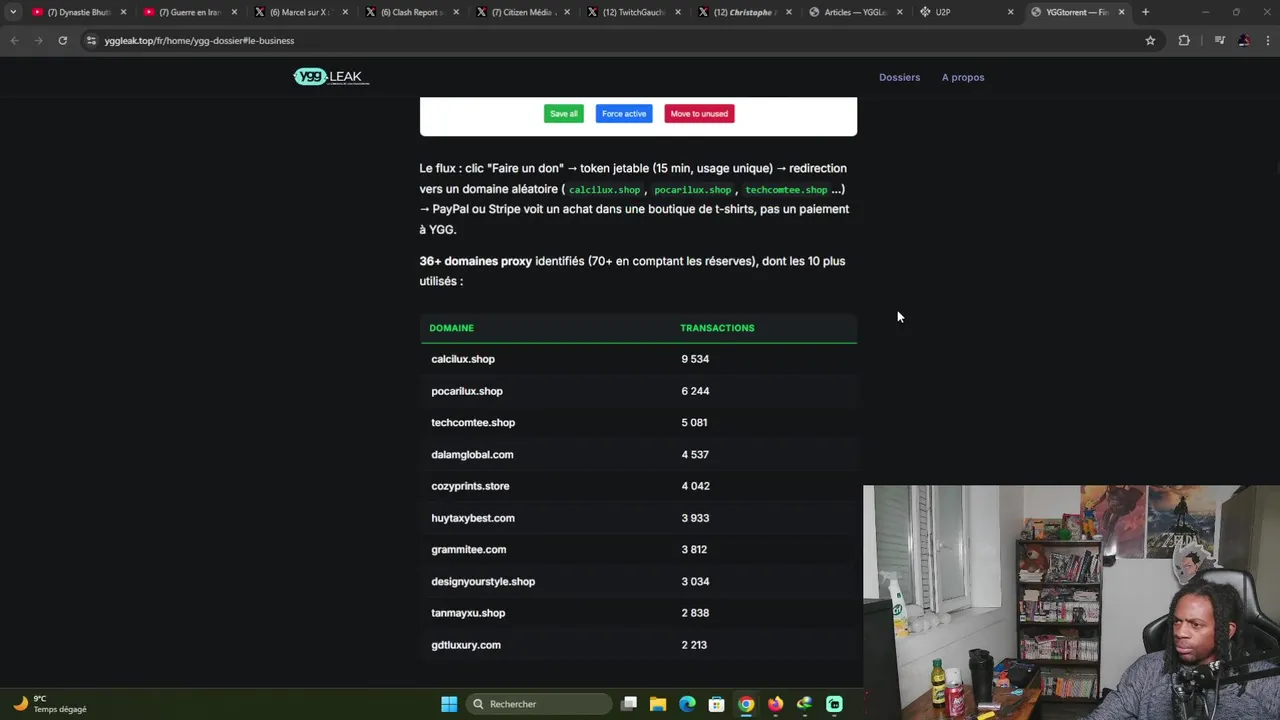This screenshot has height=720, width=1280.
Task: Open File Explorer from the taskbar
Action: (x=658, y=704)
